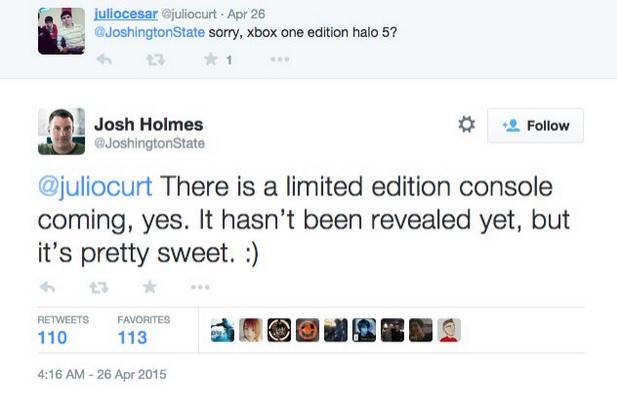Screen dimensions: 617x408
Task: Open more options on juliocesar's tweet
Action: tap(281, 60)
